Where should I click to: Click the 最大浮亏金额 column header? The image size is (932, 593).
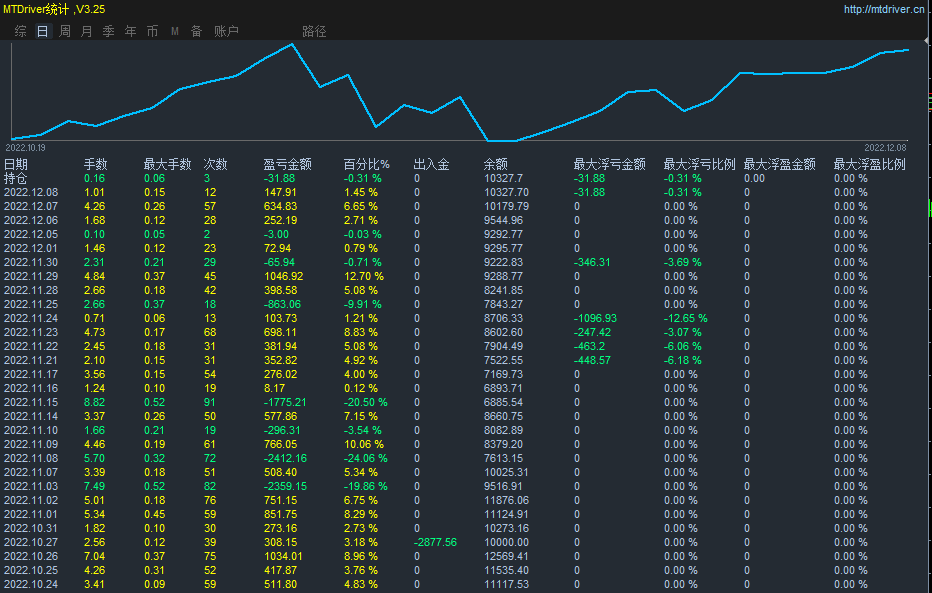pyautogui.click(x=610, y=165)
